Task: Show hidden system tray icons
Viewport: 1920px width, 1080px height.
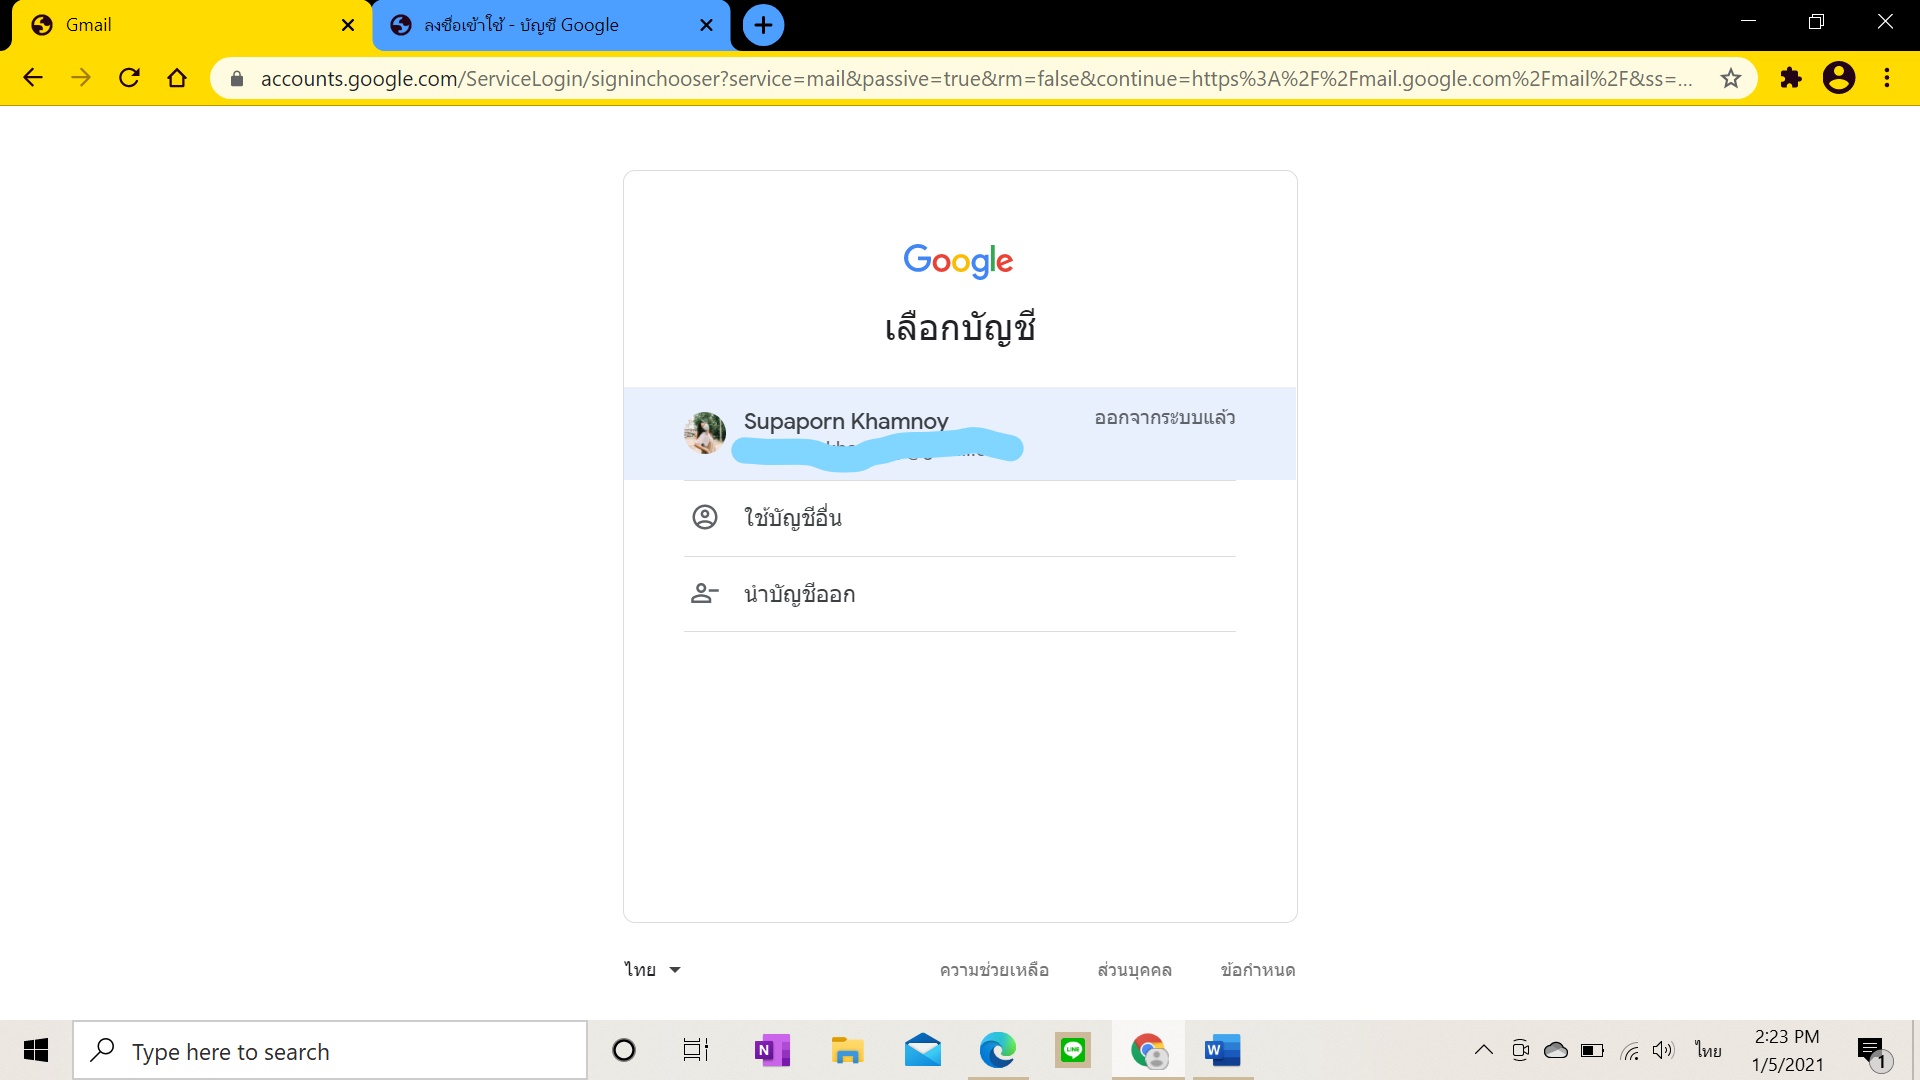Action: [1484, 1050]
